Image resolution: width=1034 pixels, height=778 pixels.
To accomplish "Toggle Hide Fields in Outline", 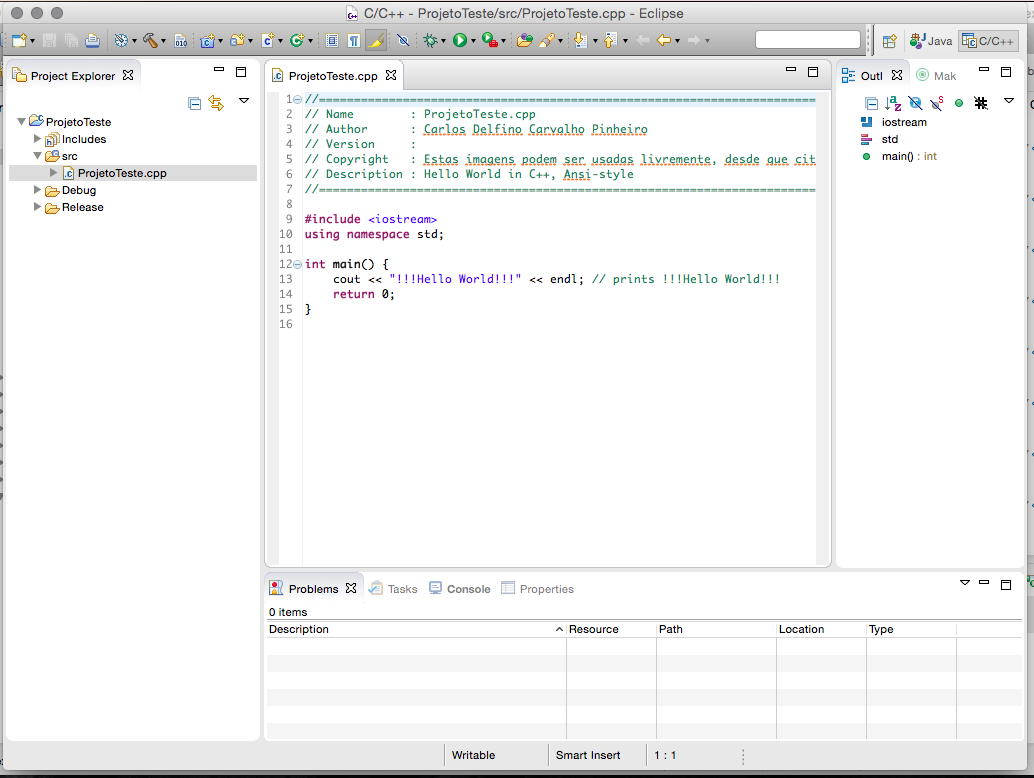I will tap(915, 103).
